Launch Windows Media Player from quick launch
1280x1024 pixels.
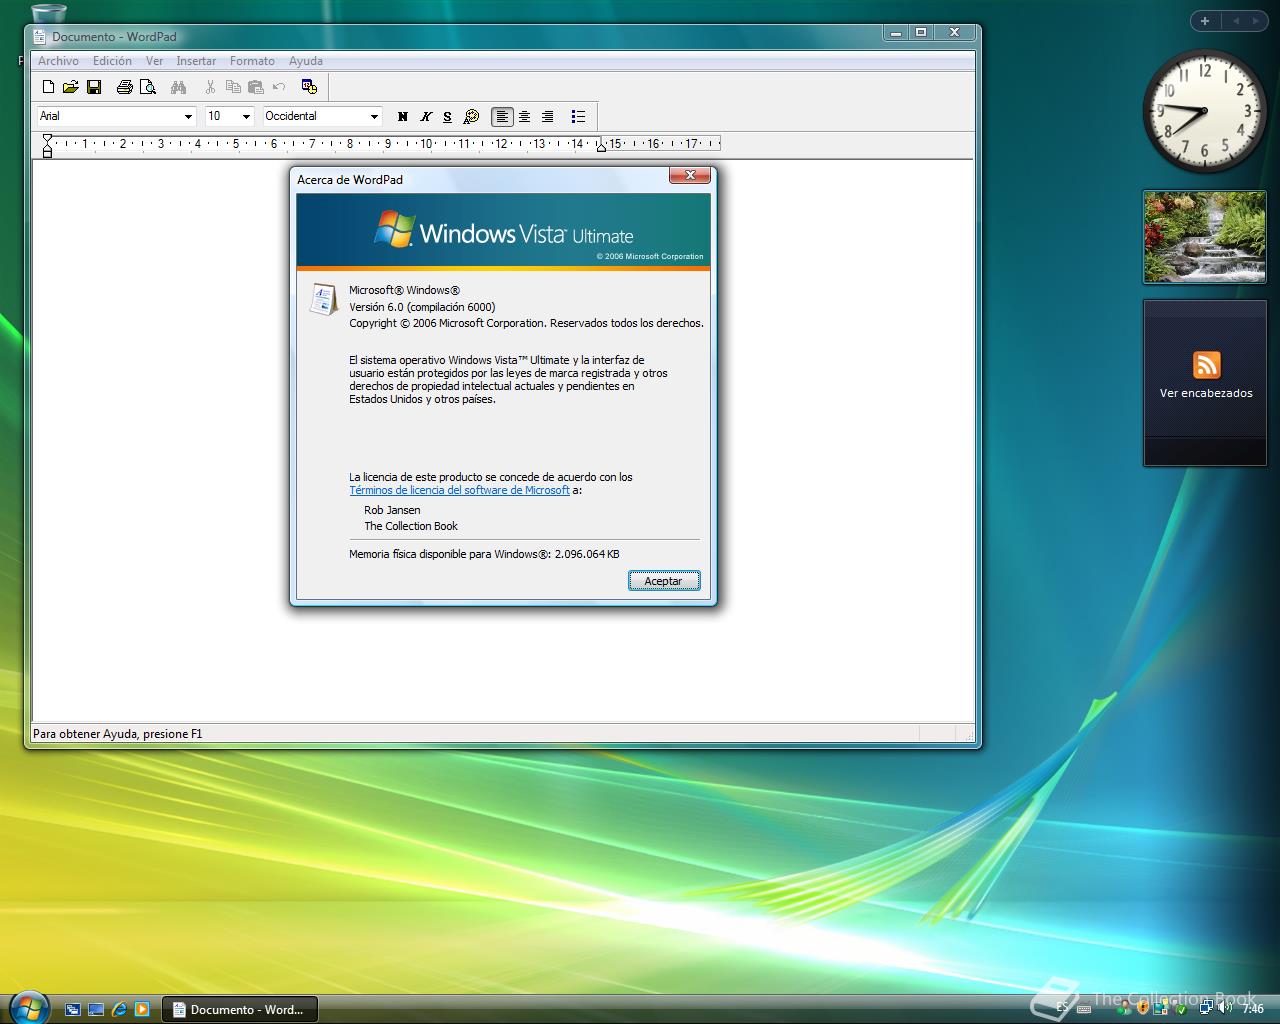[x=142, y=1010]
